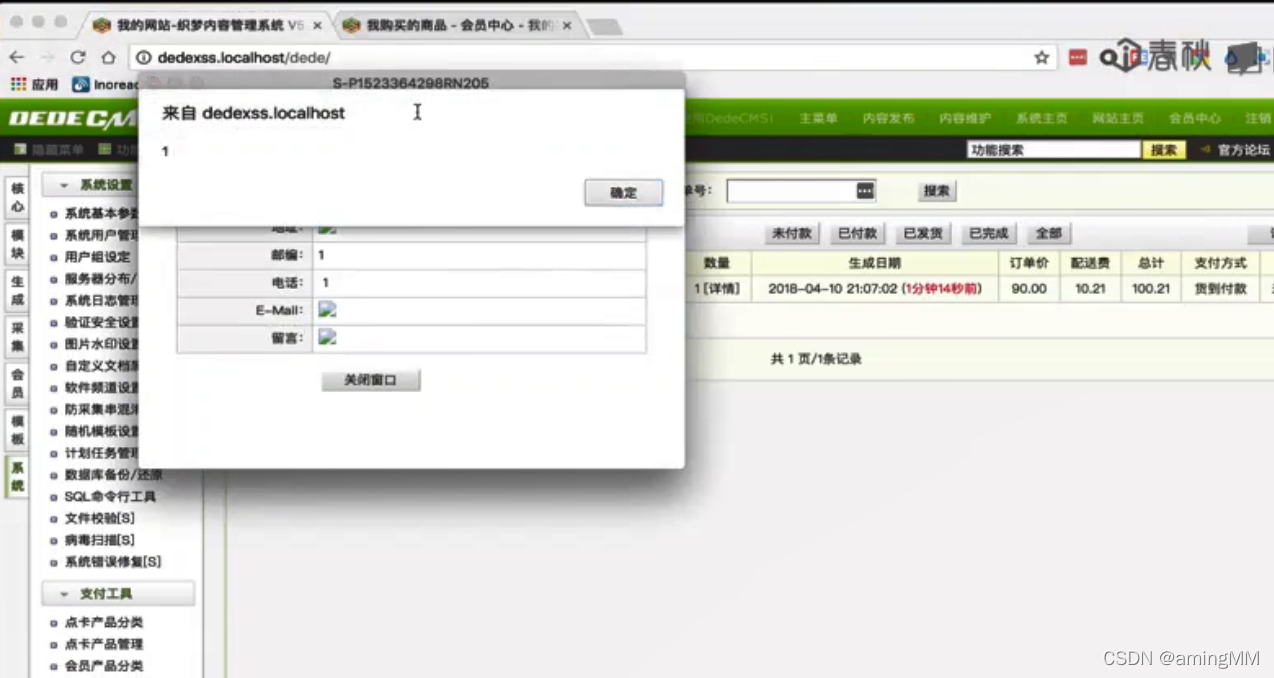Open 点卡产品分类 menu item
The image size is (1274, 678).
tap(103, 622)
